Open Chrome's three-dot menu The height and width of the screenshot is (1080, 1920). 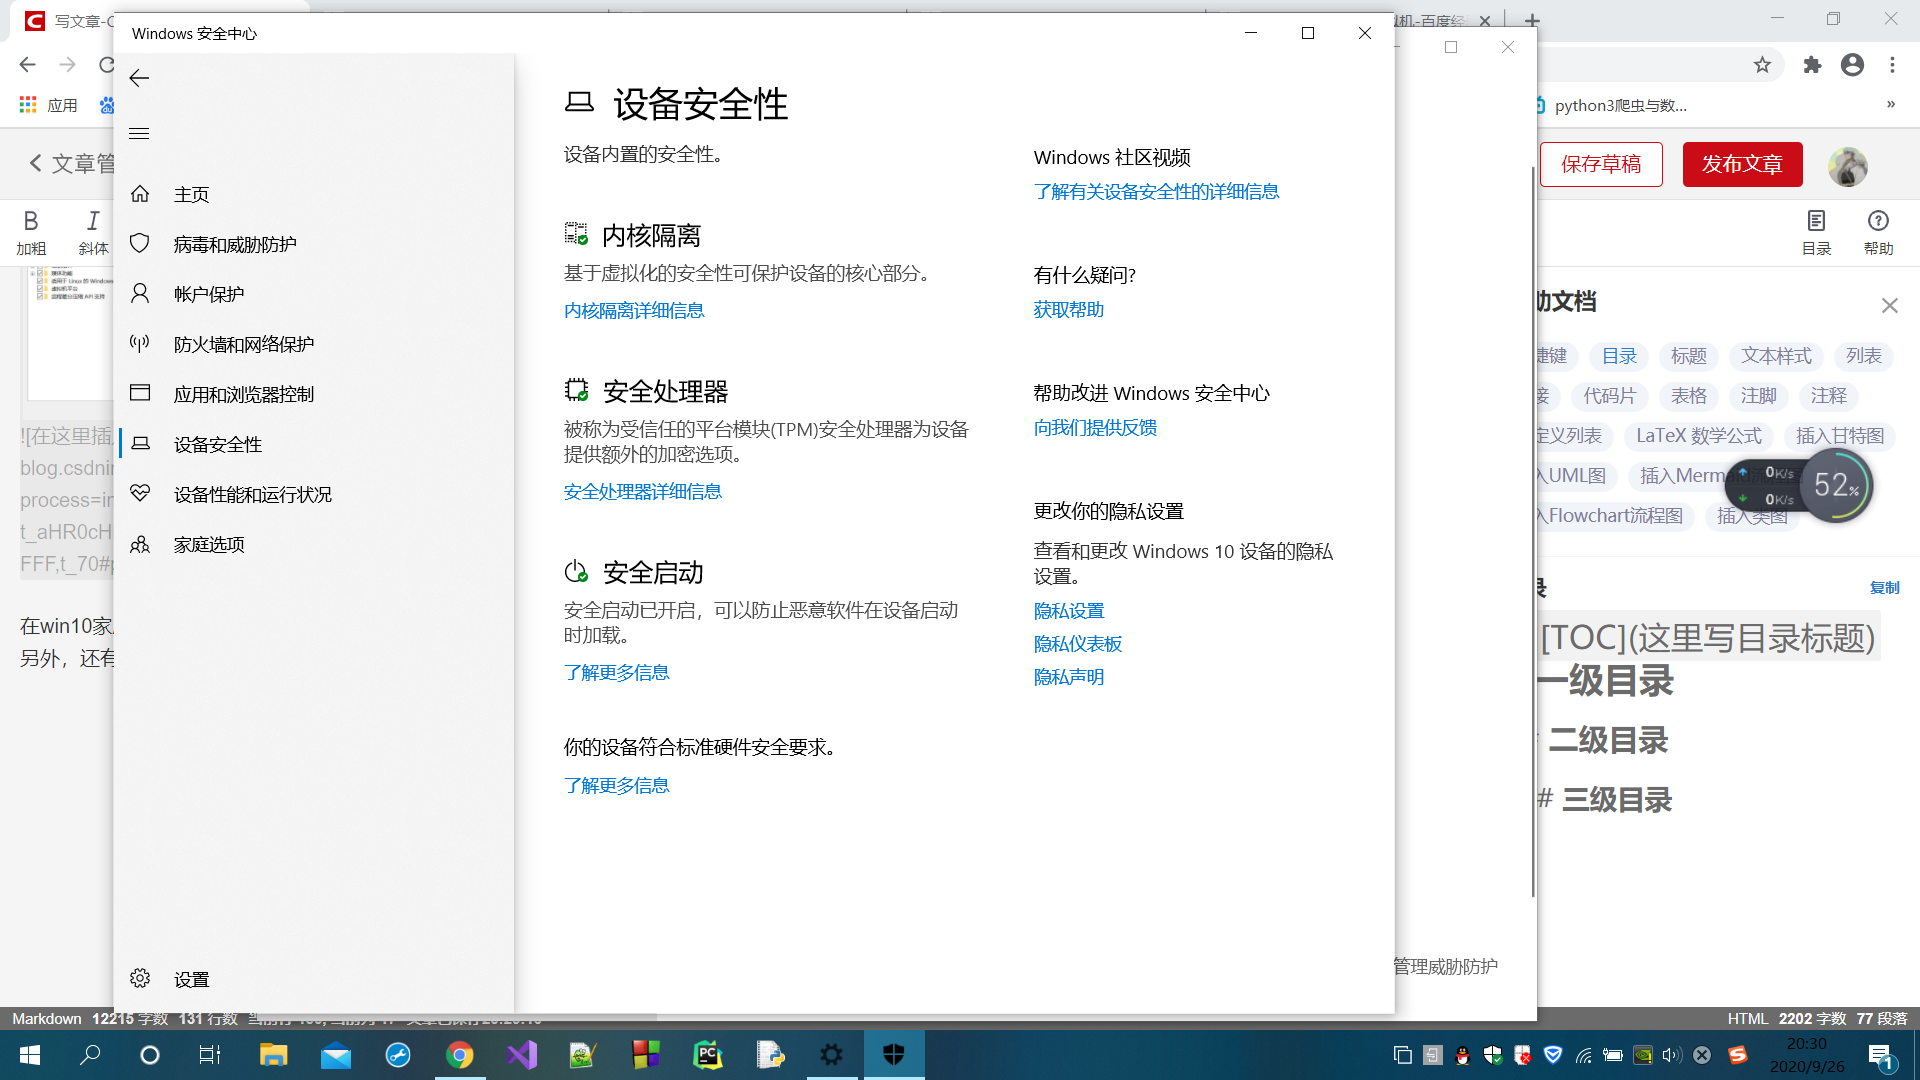1892,65
